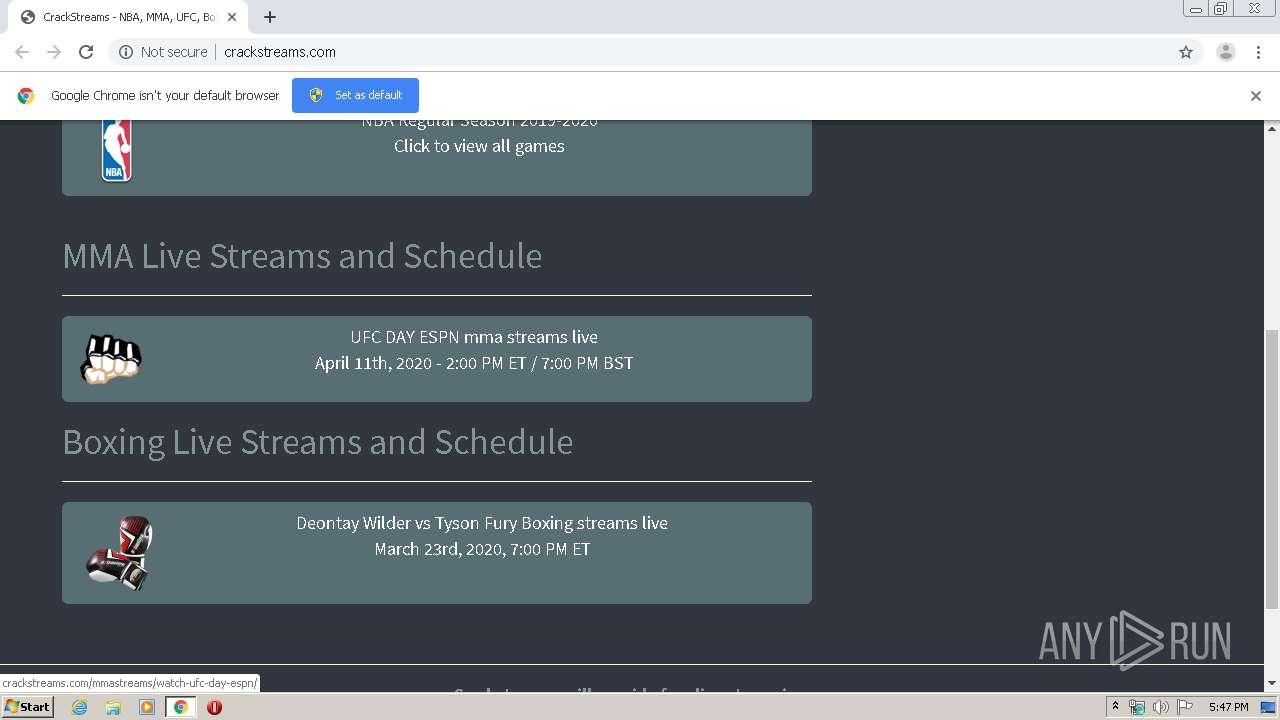Dismiss the default browser notification bar
This screenshot has width=1280, height=720.
[x=1256, y=96]
